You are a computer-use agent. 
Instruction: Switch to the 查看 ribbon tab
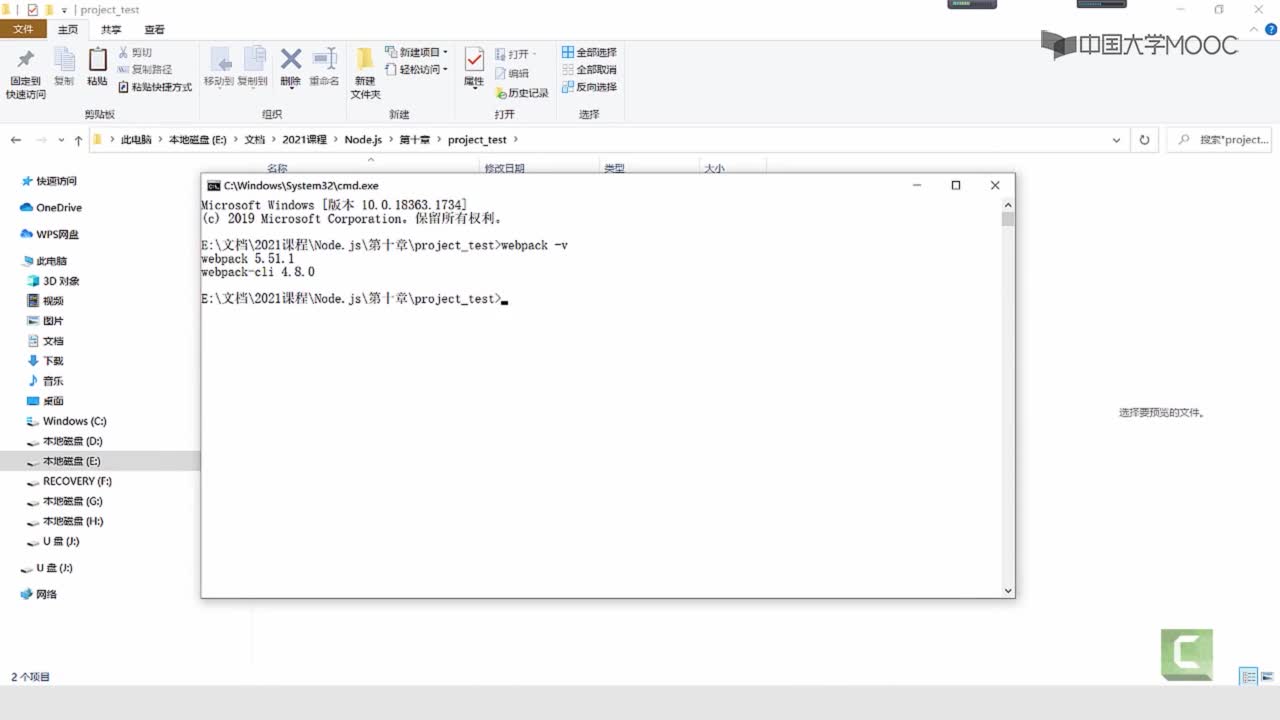(154, 30)
